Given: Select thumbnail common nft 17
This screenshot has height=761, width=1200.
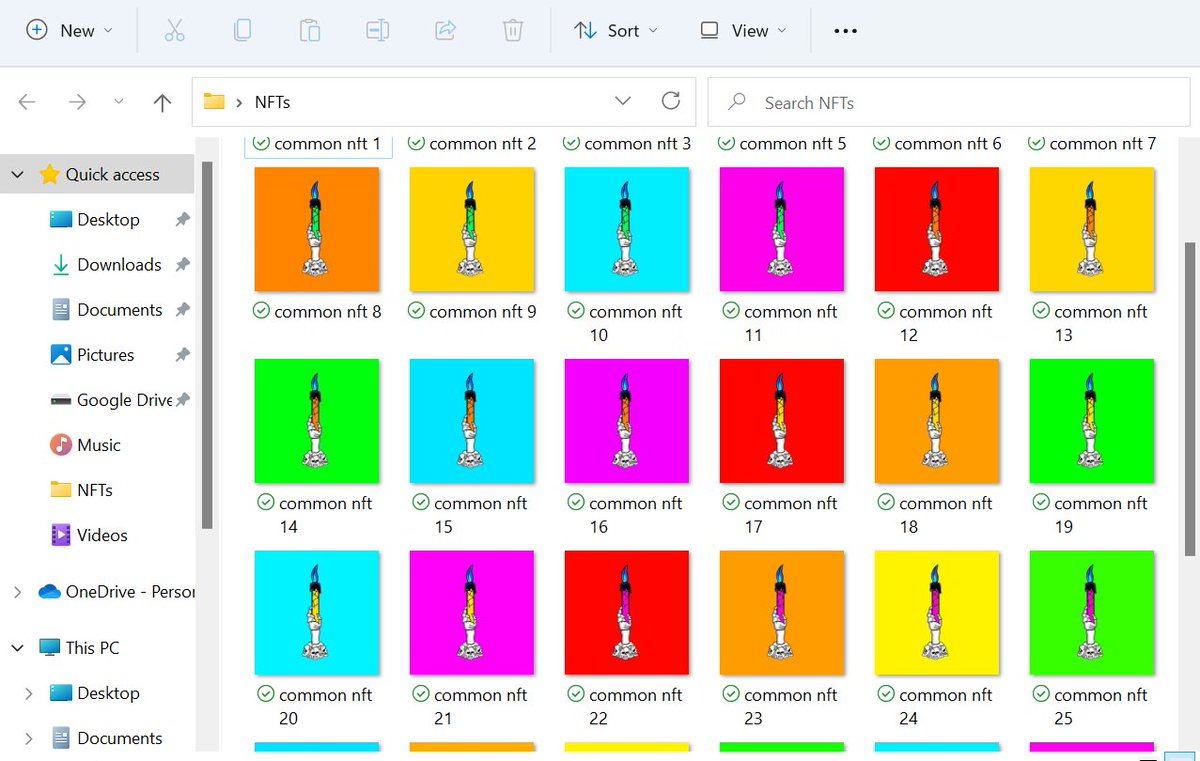Looking at the screenshot, I should point(782,421).
